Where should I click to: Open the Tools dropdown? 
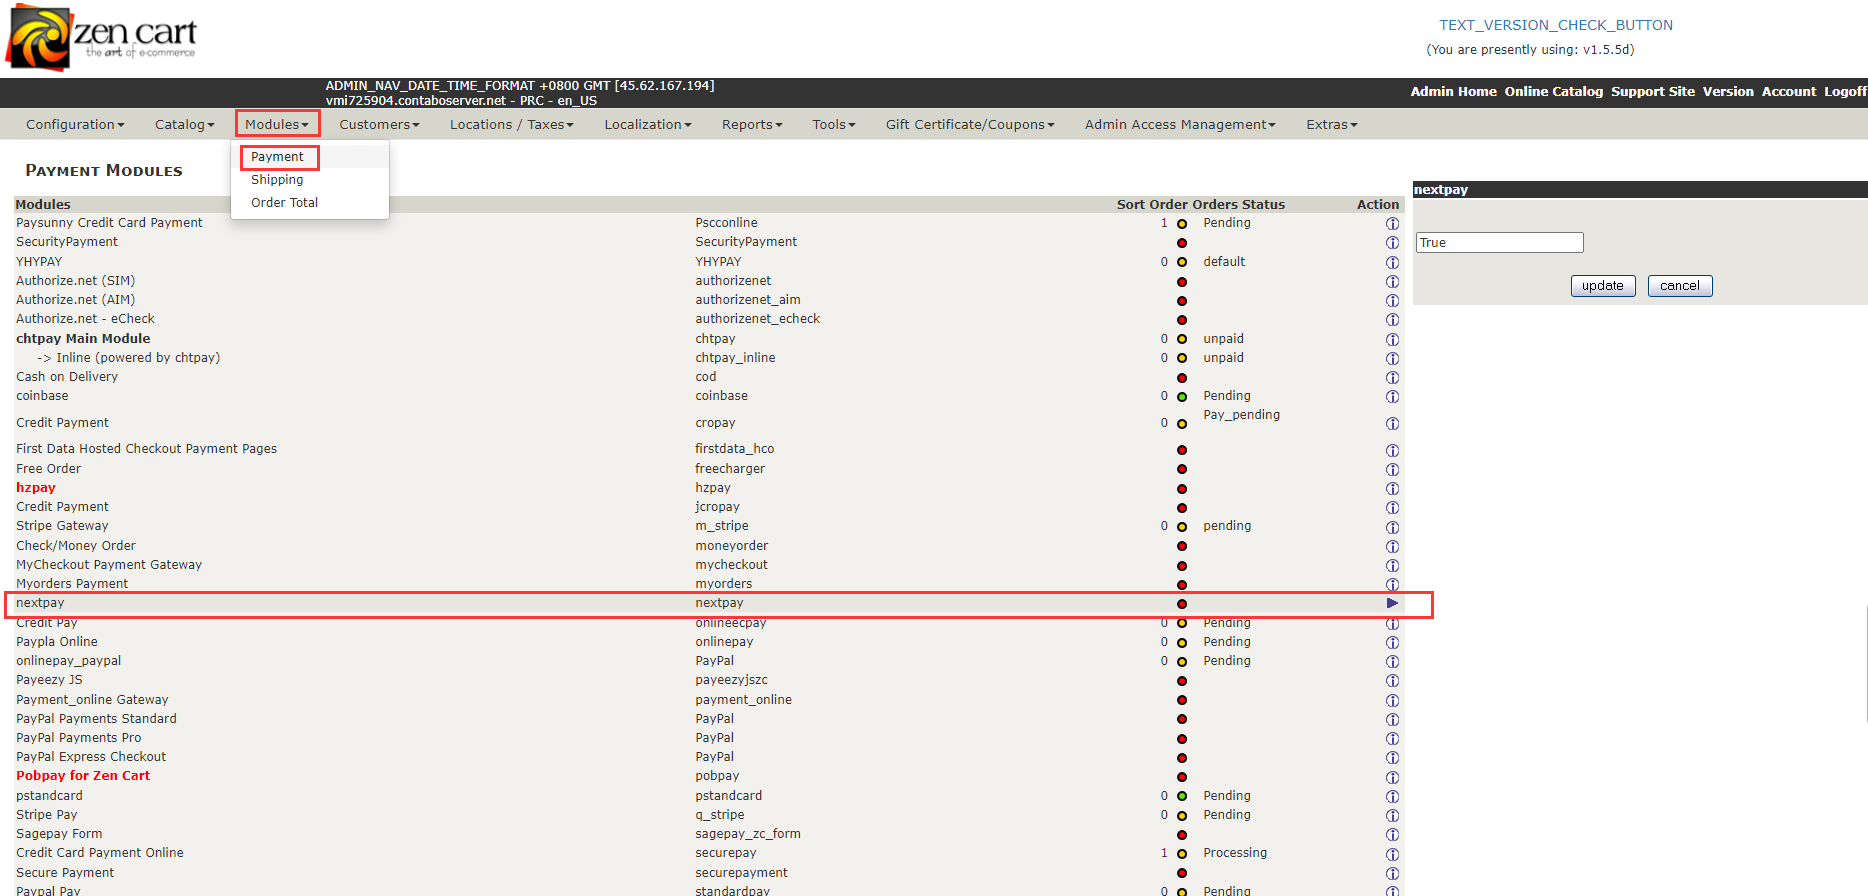click(834, 124)
